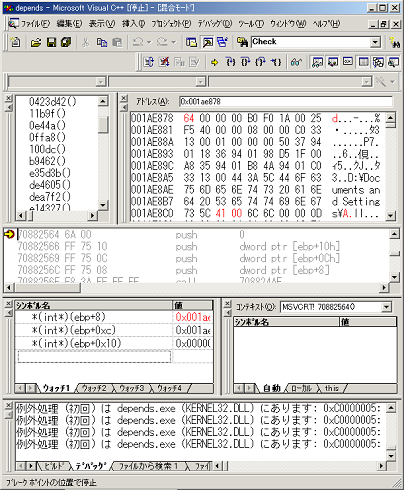Viewport: 404px width, 490px height.
Task: Toggle the Disassembly window button
Action: [x=394, y=62]
